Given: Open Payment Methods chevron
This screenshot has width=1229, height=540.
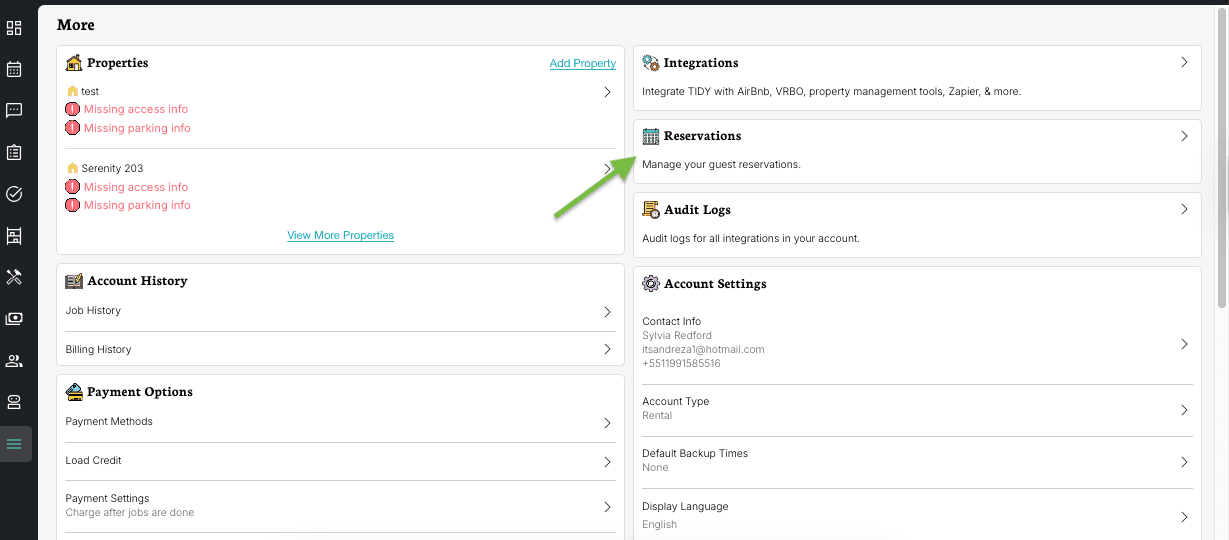Looking at the screenshot, I should click(607, 423).
